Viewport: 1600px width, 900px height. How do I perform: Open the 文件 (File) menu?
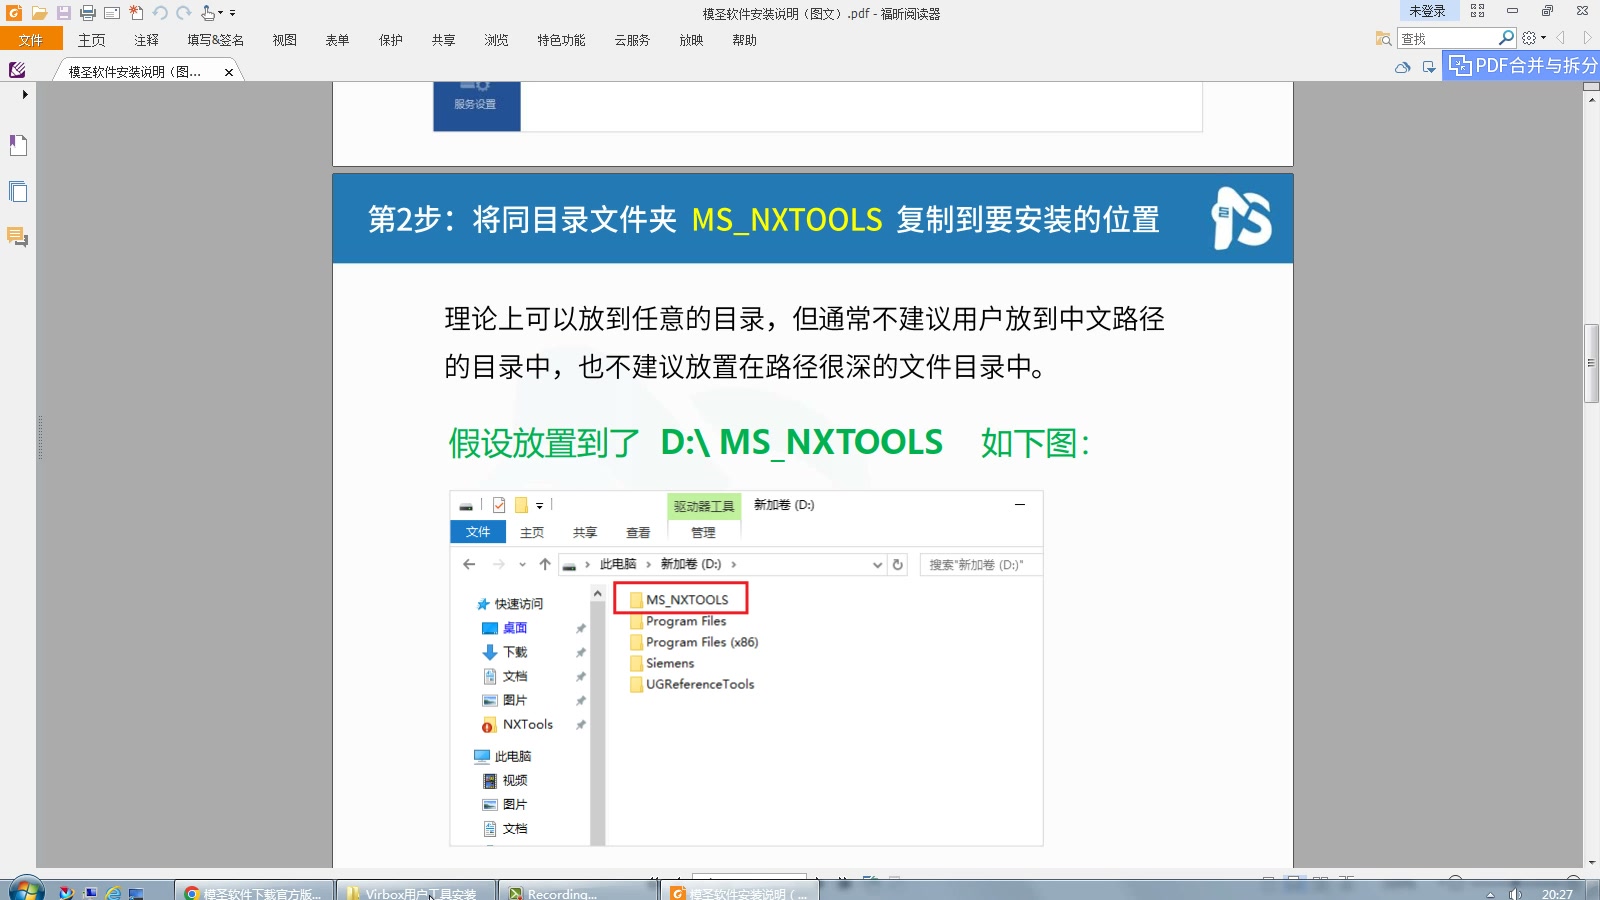click(31, 40)
